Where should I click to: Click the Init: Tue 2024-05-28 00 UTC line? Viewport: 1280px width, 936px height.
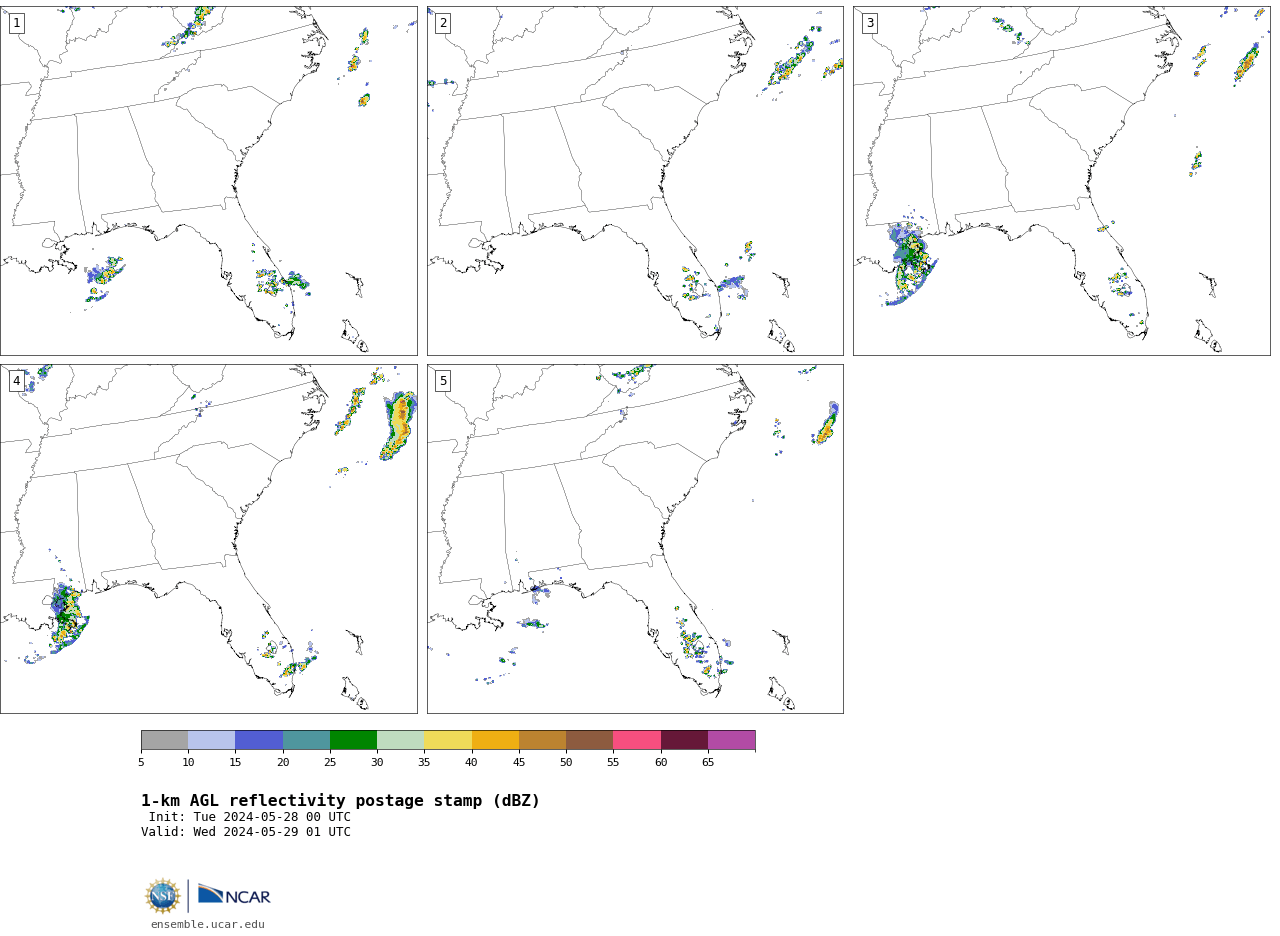[x=250, y=817]
